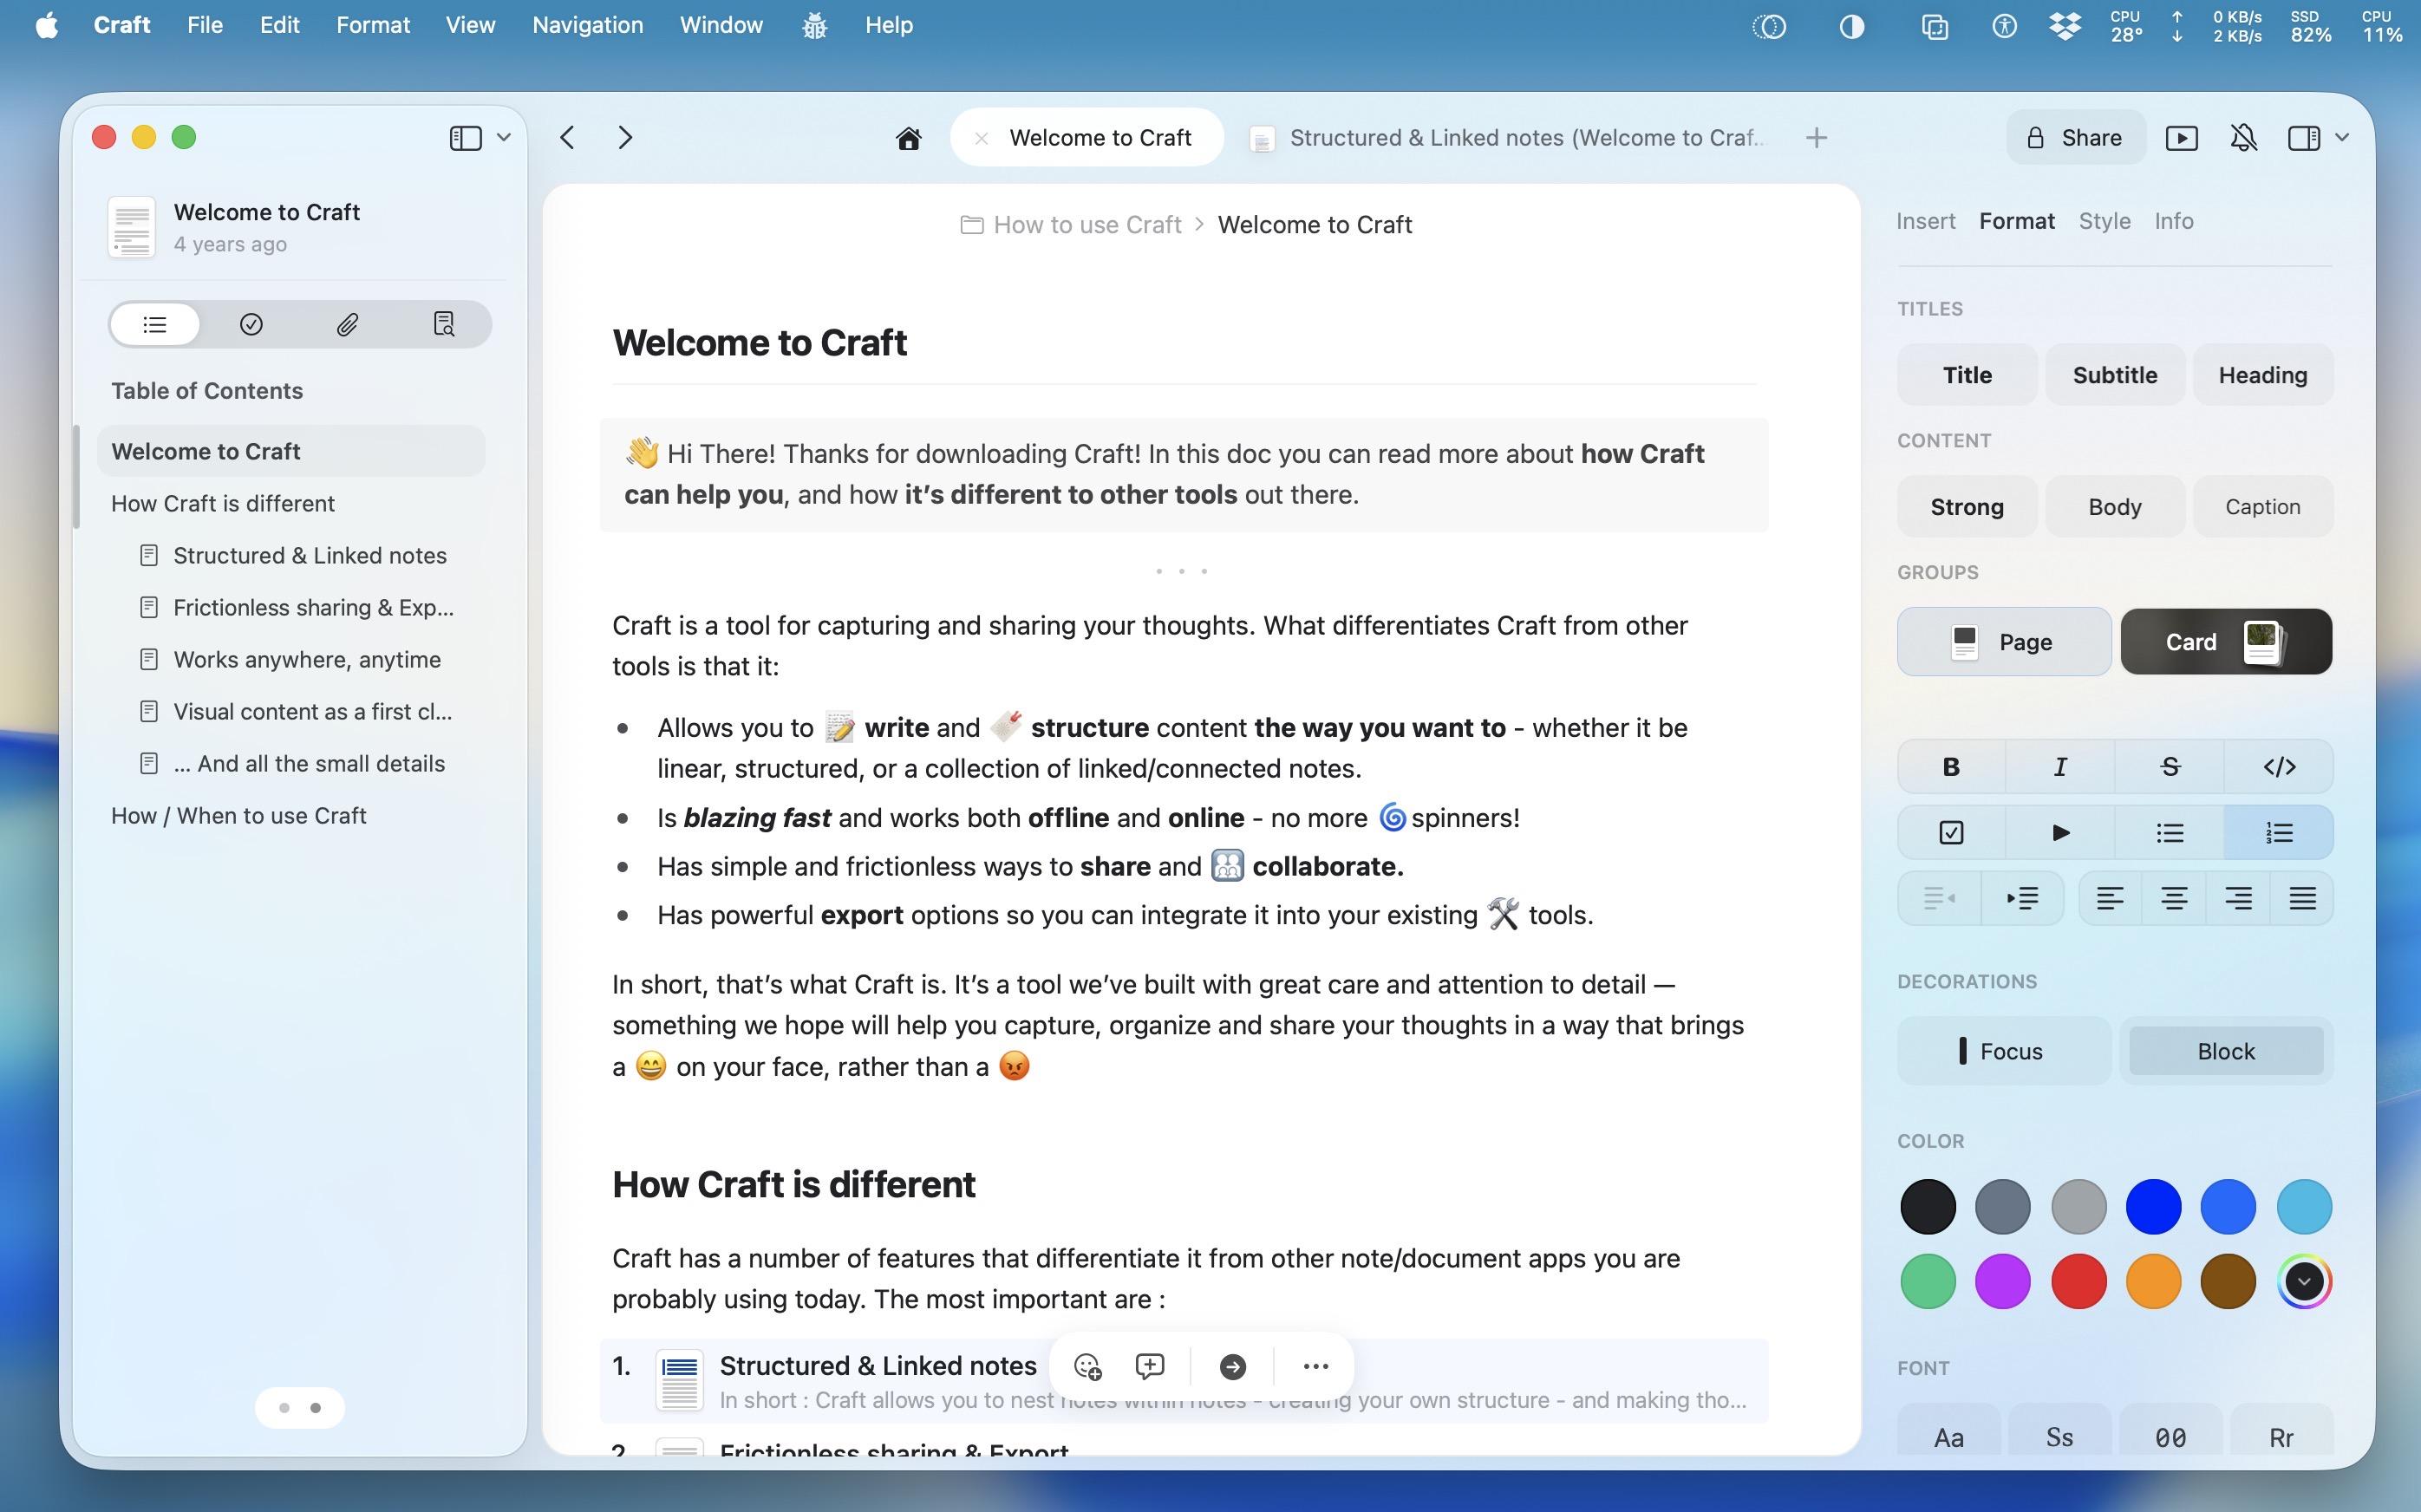
Task: Show the tasks view in the sidebar
Action: (x=251, y=324)
